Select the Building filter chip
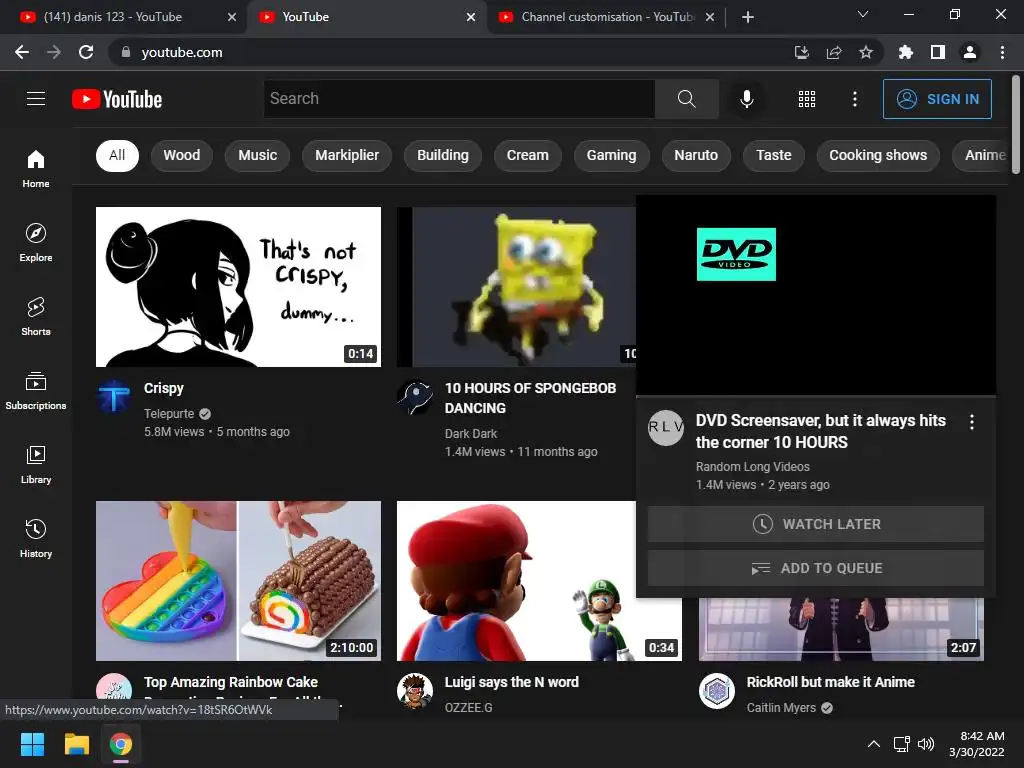The height and width of the screenshot is (768, 1024). [x=443, y=155]
